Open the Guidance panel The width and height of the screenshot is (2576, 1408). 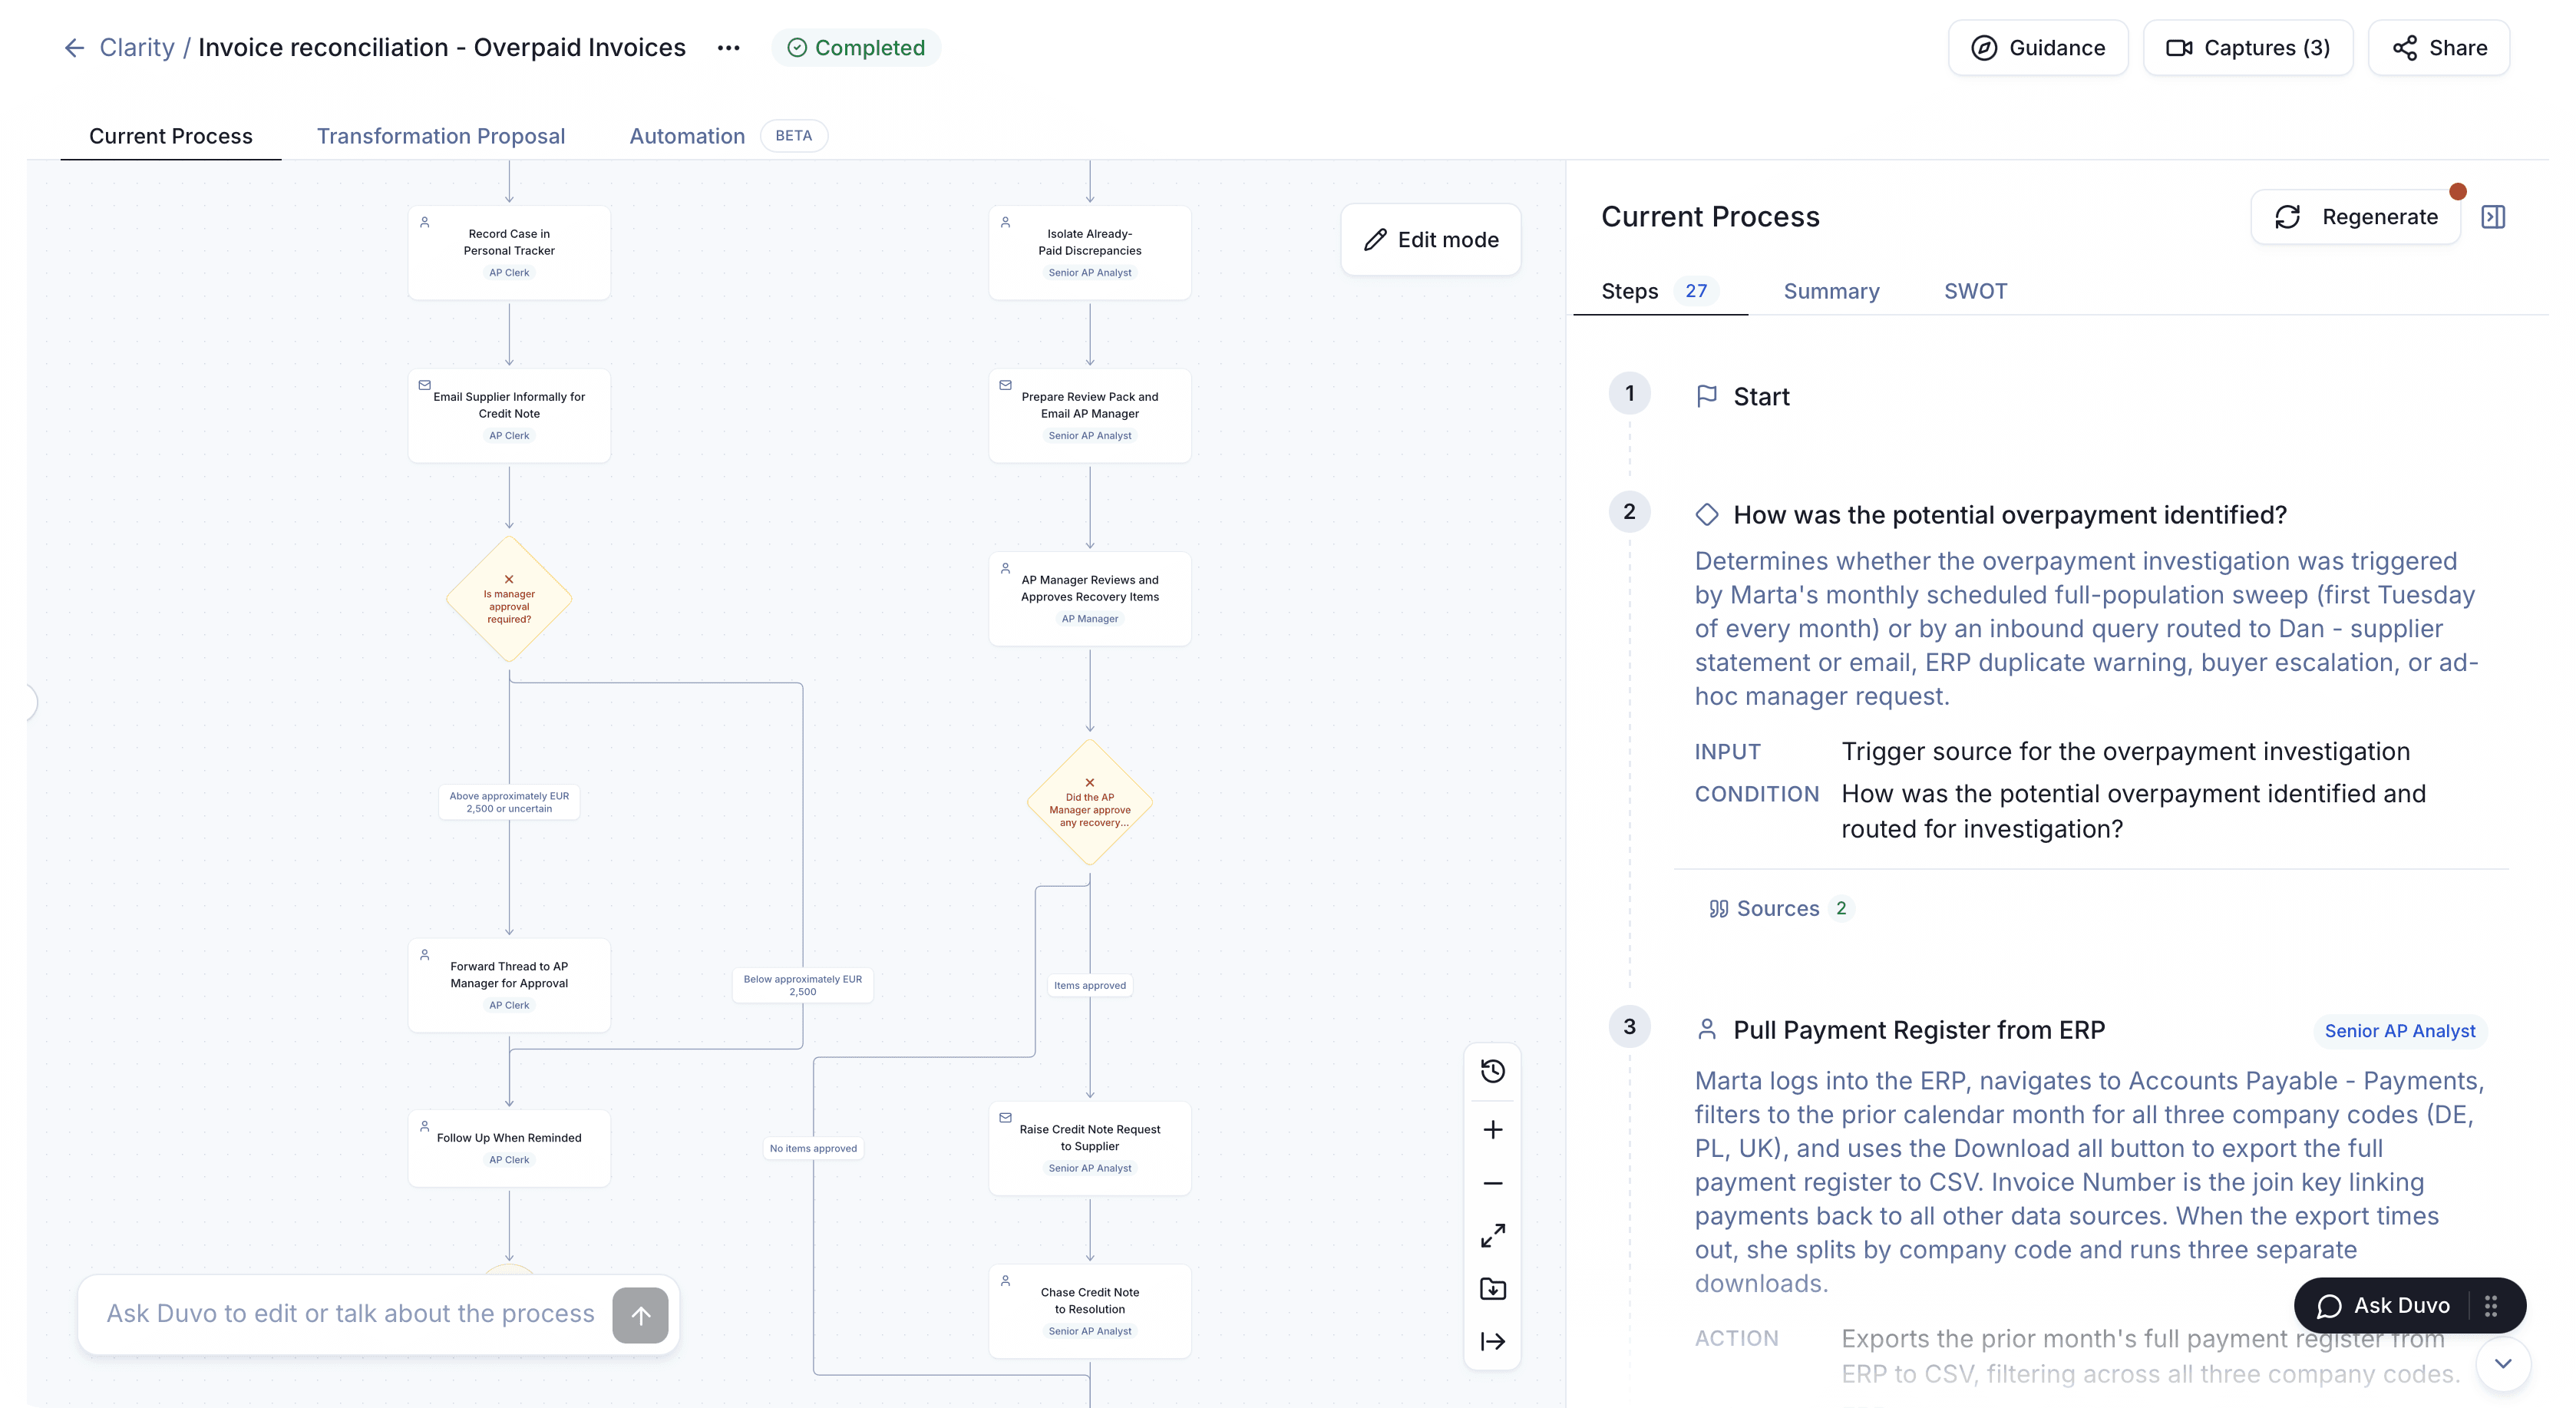[x=2038, y=48]
